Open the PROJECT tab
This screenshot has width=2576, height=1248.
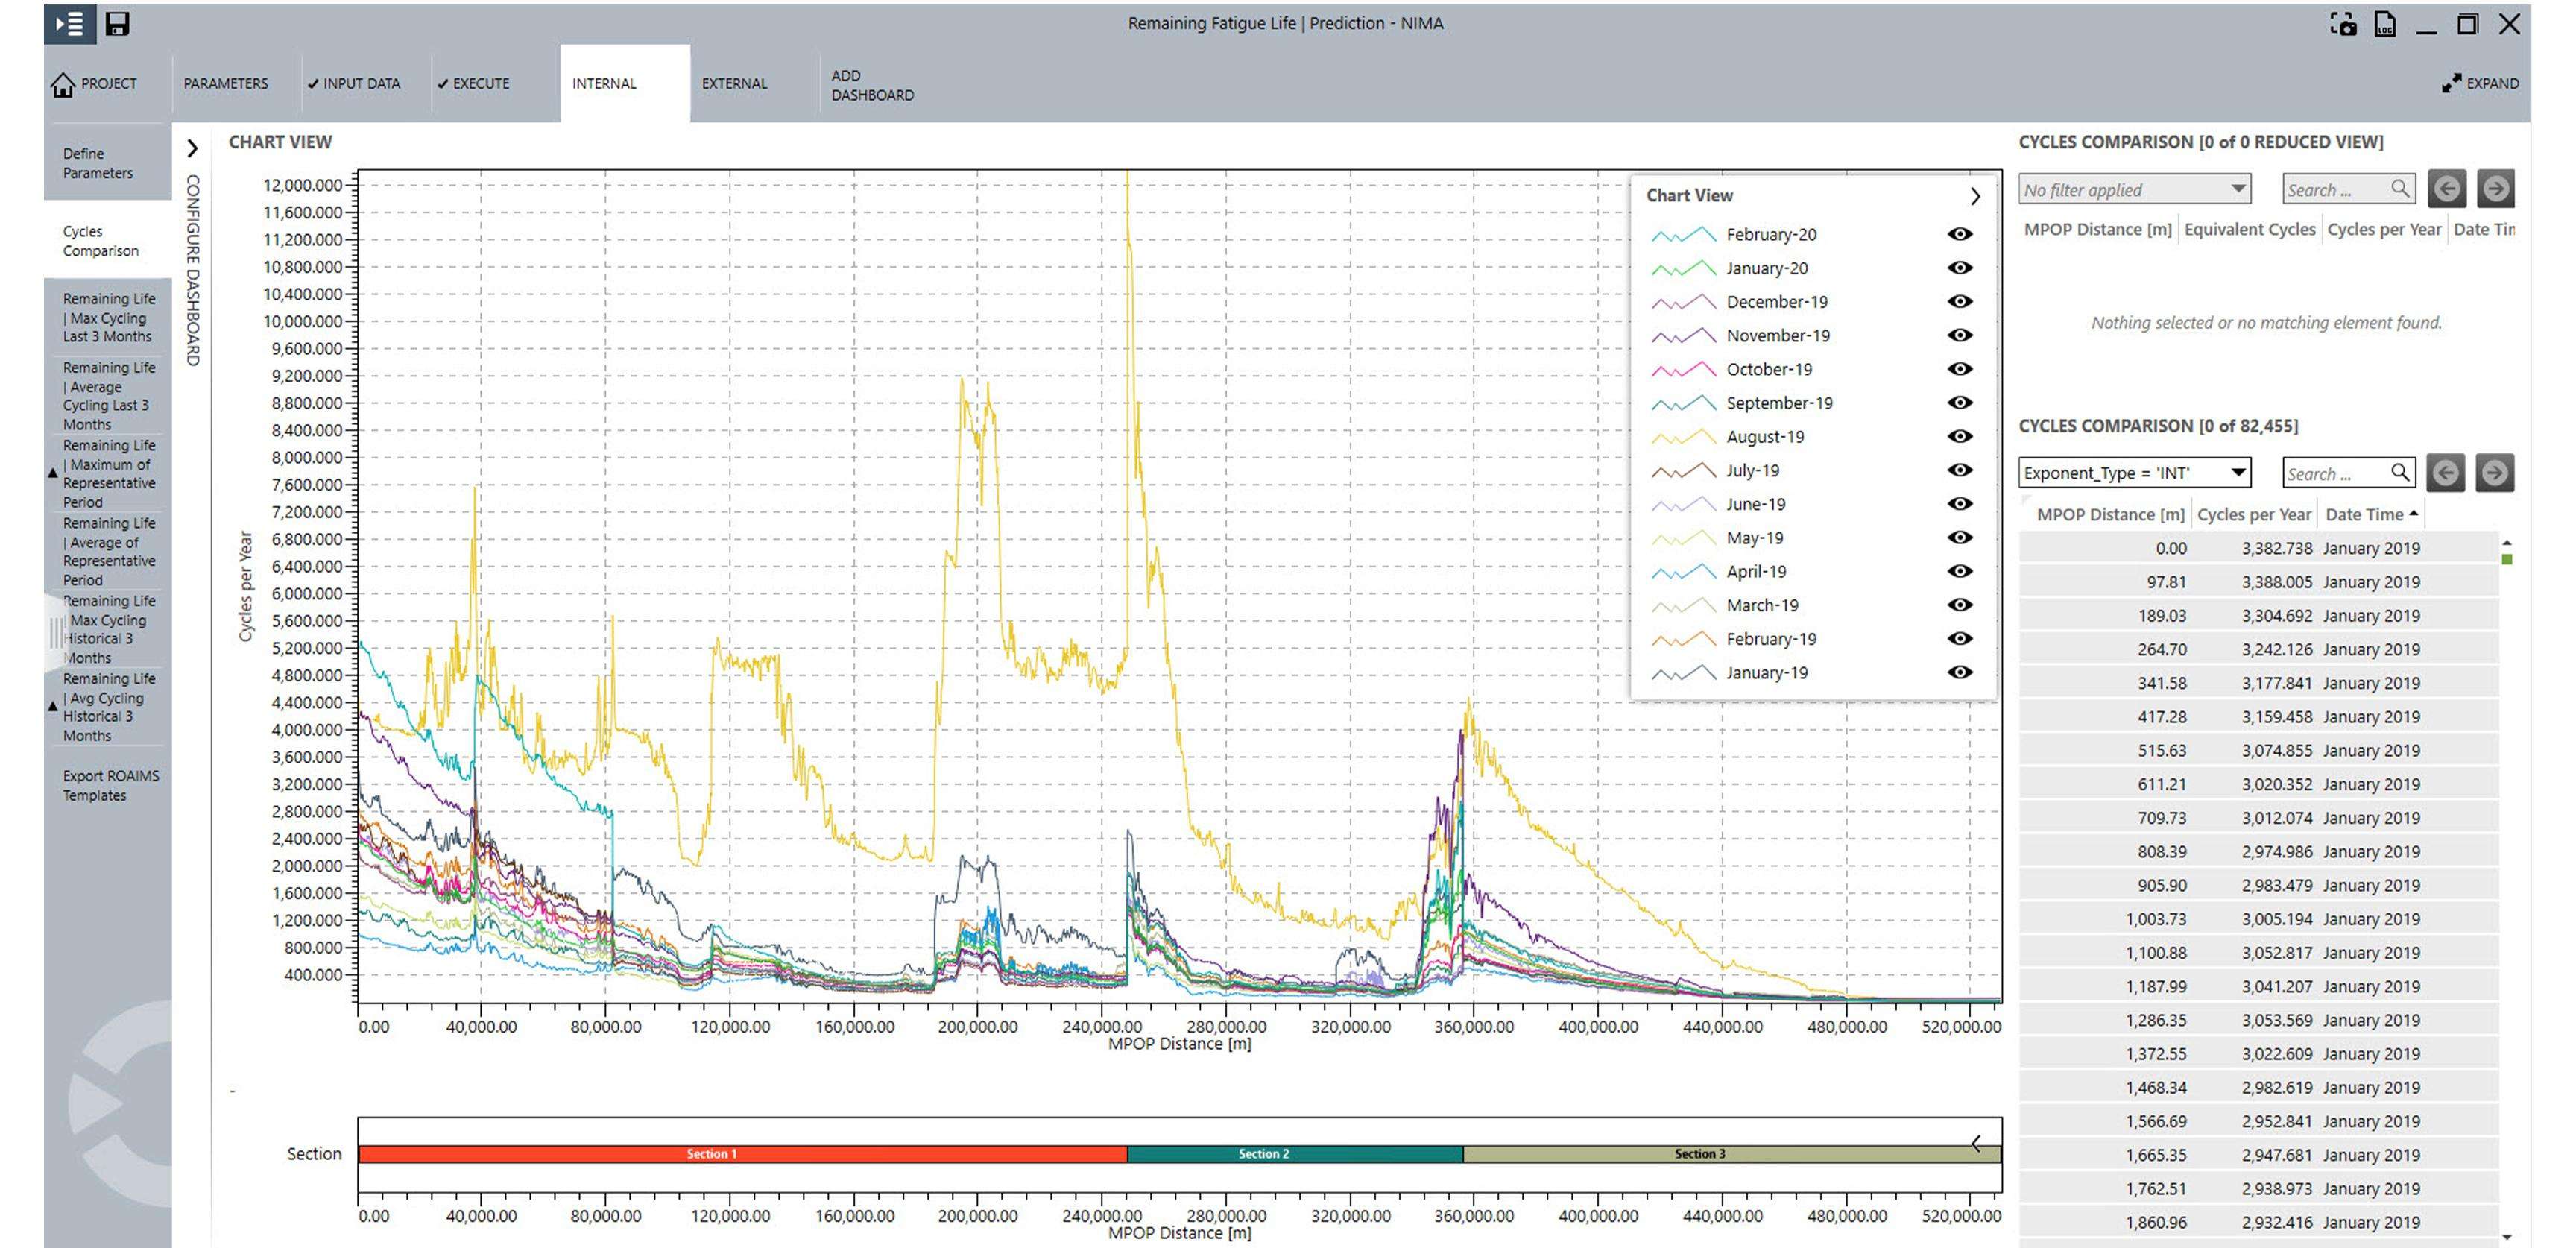click(108, 84)
